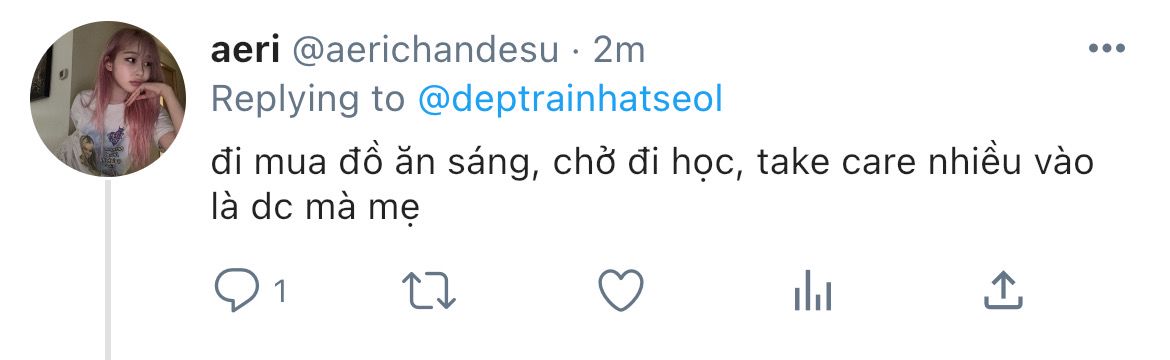Open the @deptrainhatseol mention link

570,99
